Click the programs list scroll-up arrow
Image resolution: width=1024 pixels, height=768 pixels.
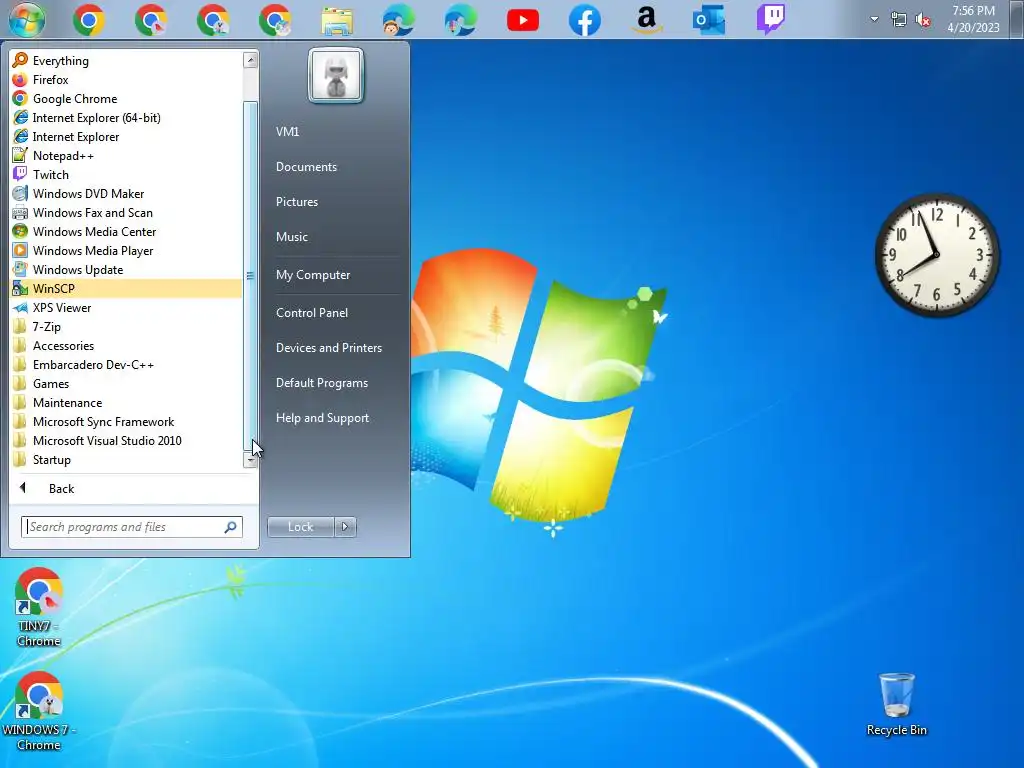250,60
